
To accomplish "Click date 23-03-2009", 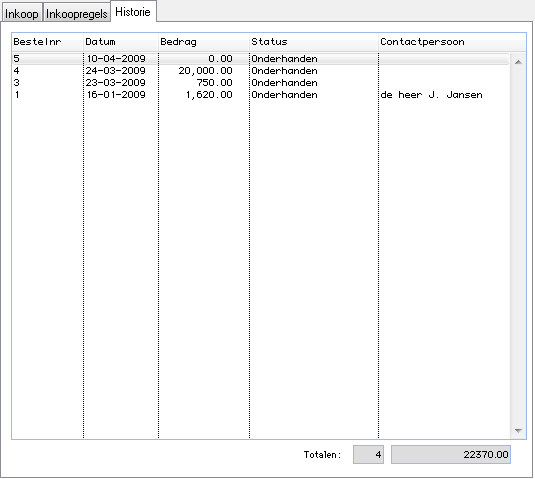I will point(116,83).
